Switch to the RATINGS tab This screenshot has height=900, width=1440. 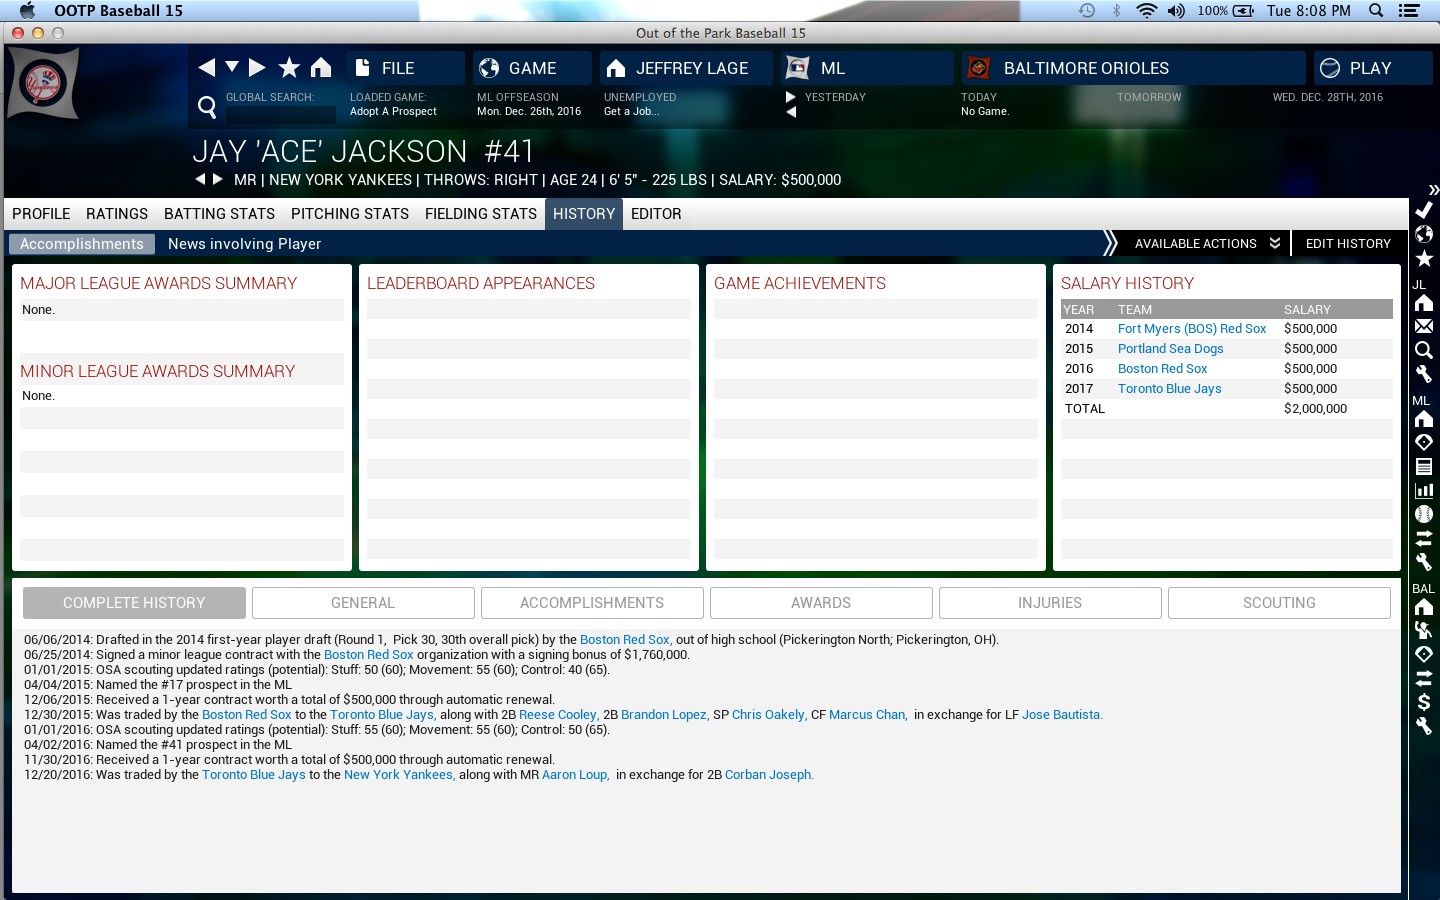click(x=117, y=214)
